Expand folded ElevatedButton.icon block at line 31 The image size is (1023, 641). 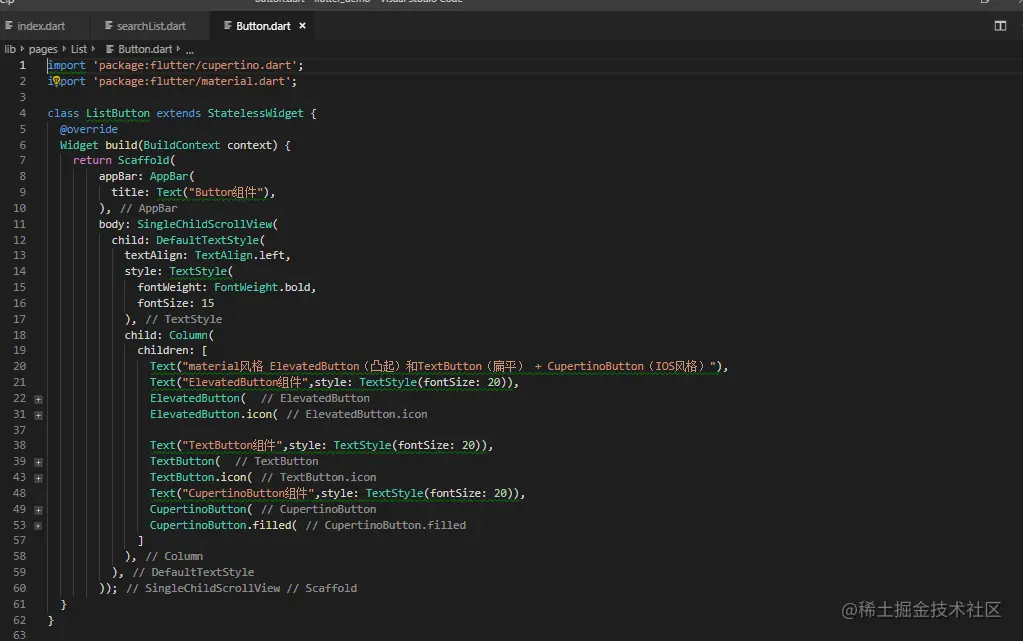[x=38, y=415]
